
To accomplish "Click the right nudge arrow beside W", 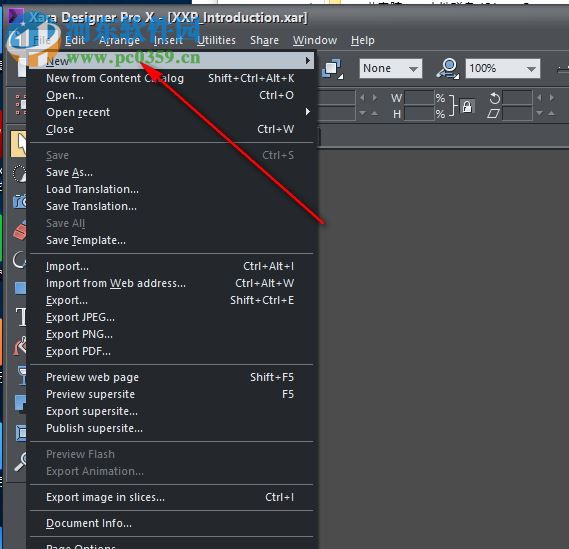I will click(375, 98).
